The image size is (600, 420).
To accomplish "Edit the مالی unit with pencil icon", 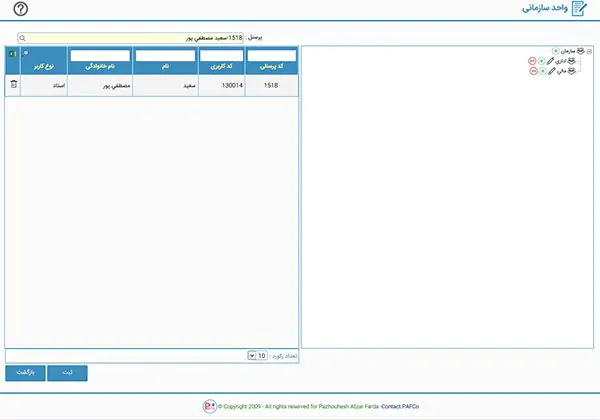I will click(552, 71).
